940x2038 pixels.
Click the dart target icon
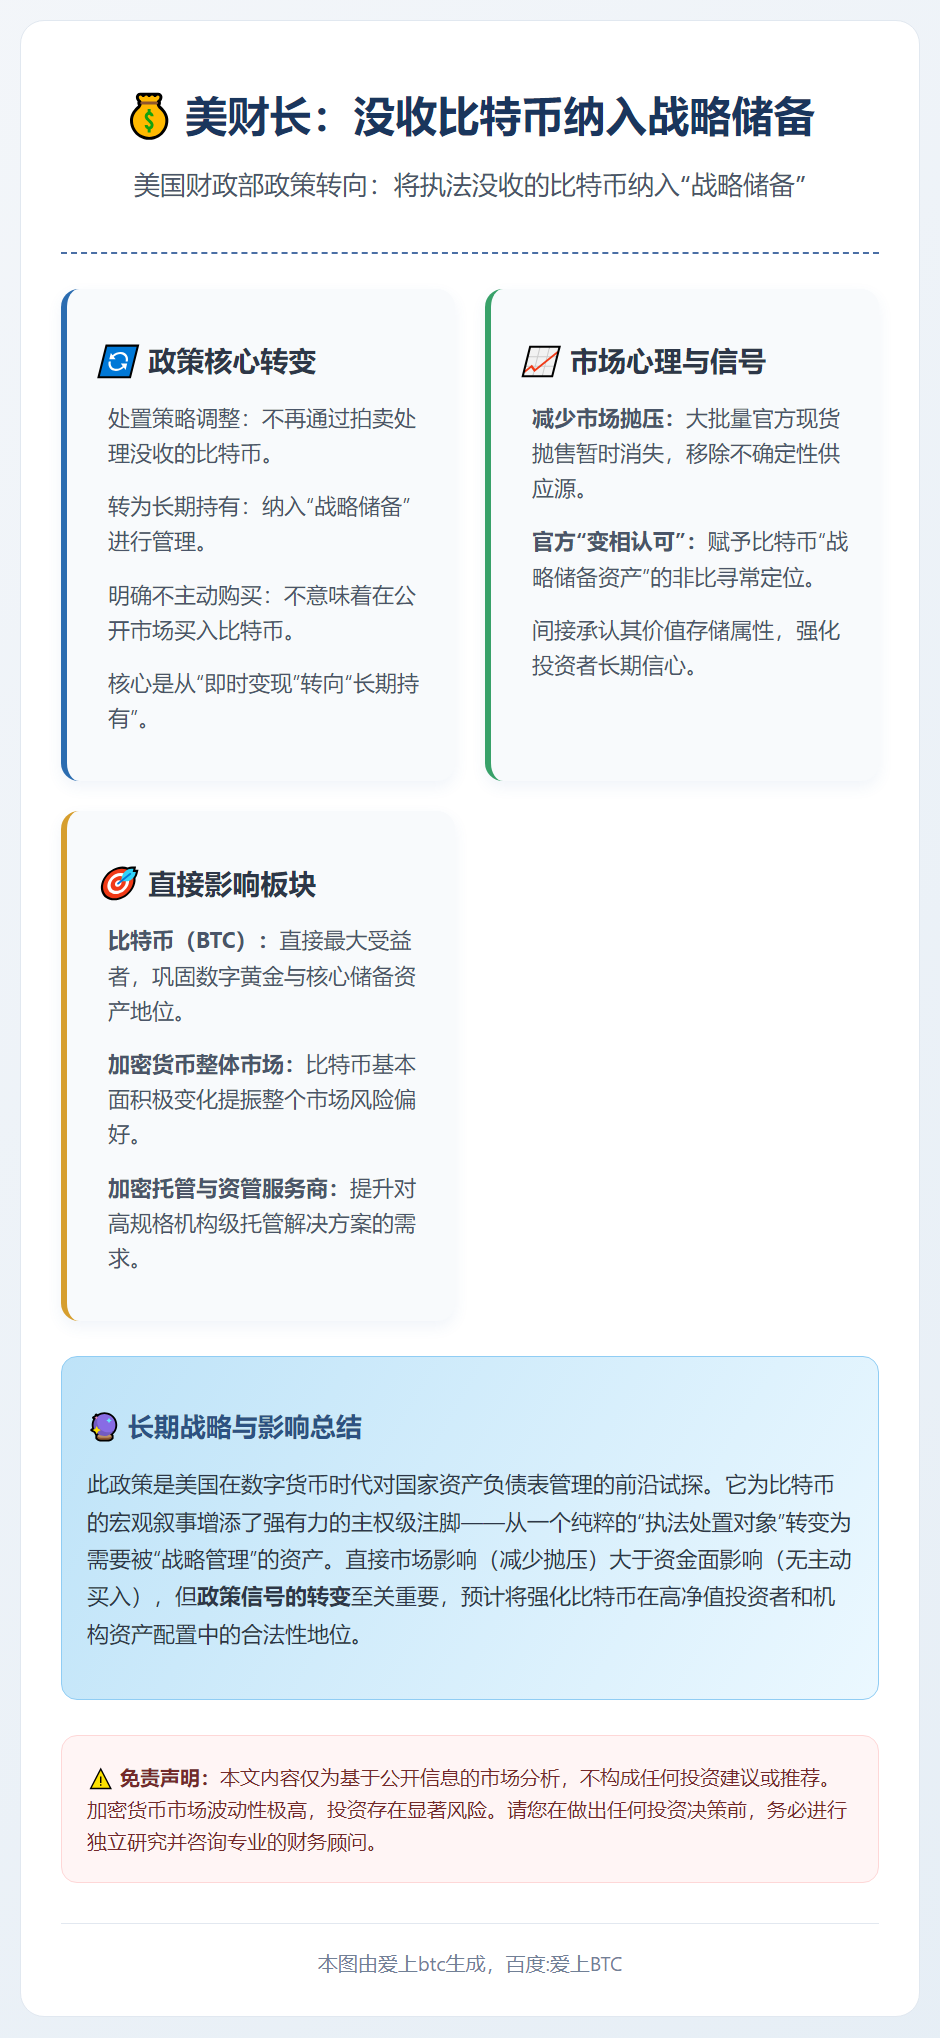pos(119,884)
